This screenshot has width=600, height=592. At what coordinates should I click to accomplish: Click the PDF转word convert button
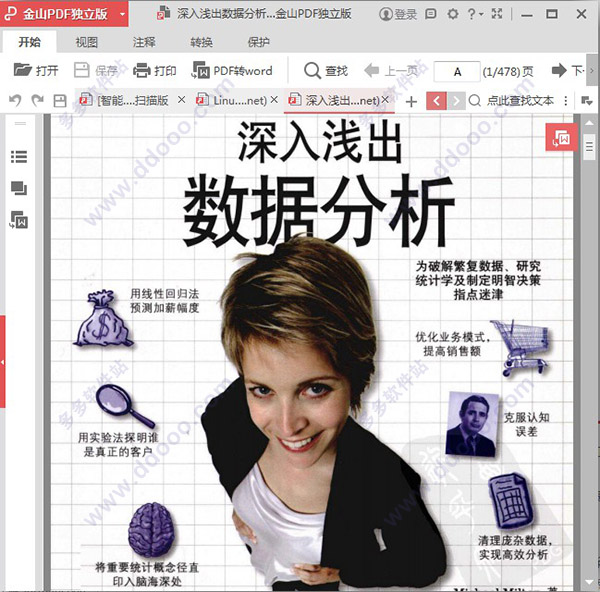coord(232,70)
